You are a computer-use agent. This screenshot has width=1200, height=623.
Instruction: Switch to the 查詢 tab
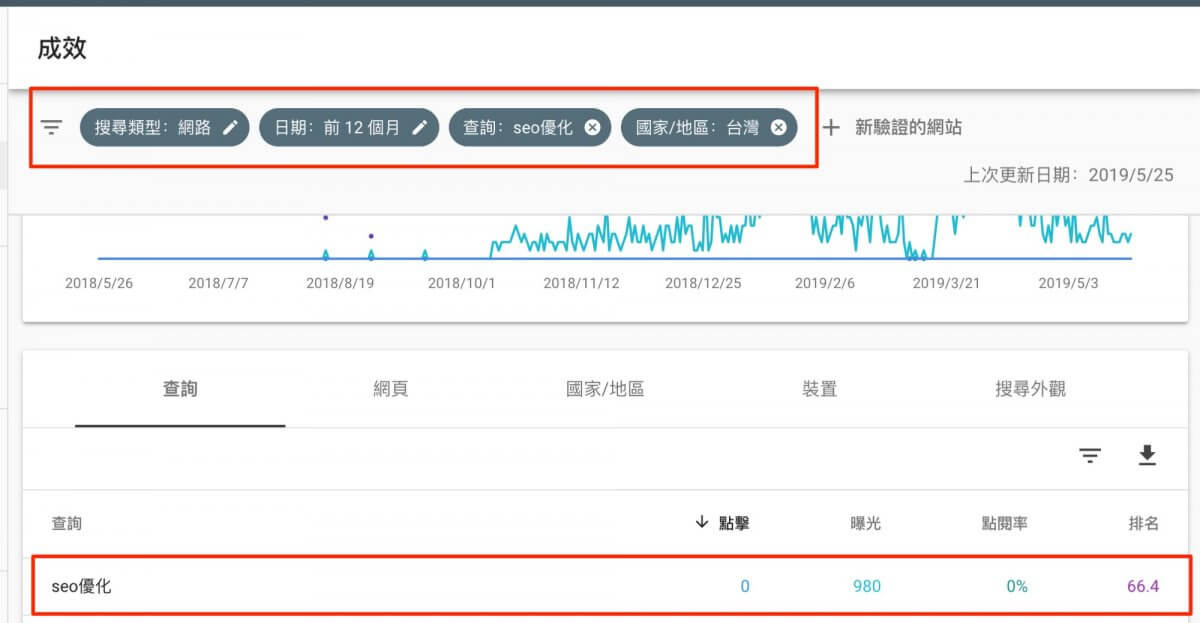click(x=180, y=389)
